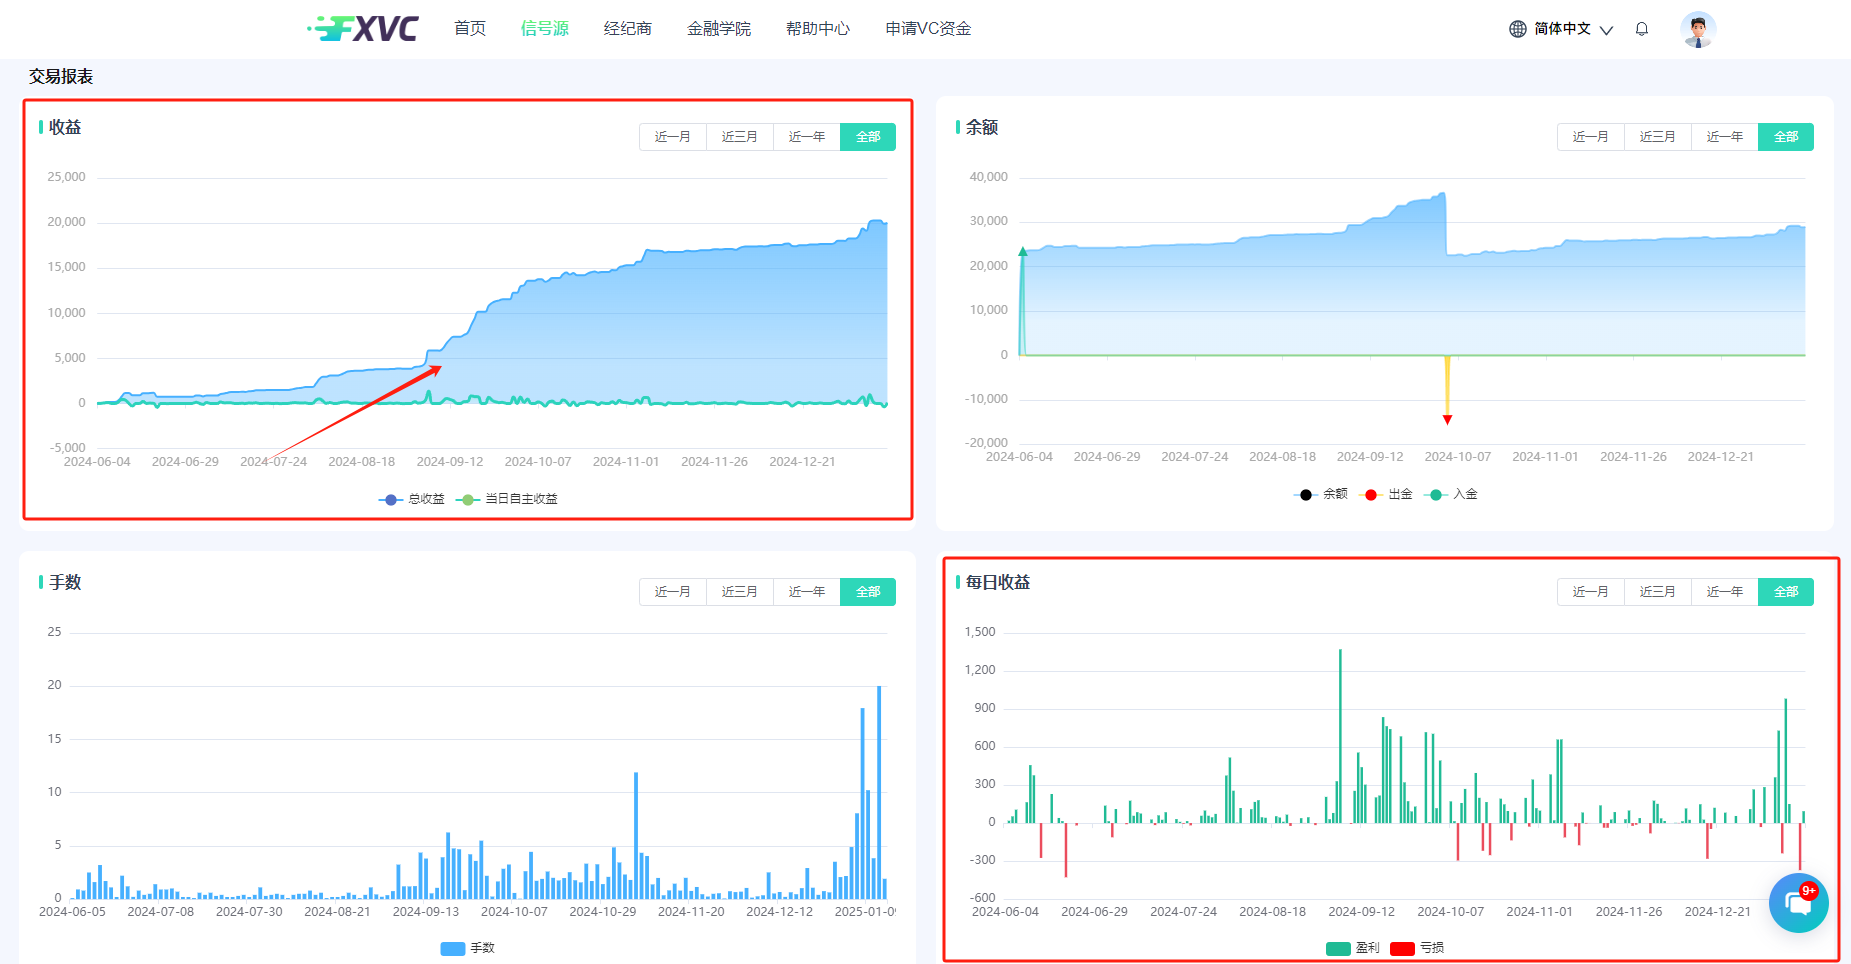The height and width of the screenshot is (964, 1851).
Task: Toggle 亏损 legend series
Action: click(x=1417, y=948)
